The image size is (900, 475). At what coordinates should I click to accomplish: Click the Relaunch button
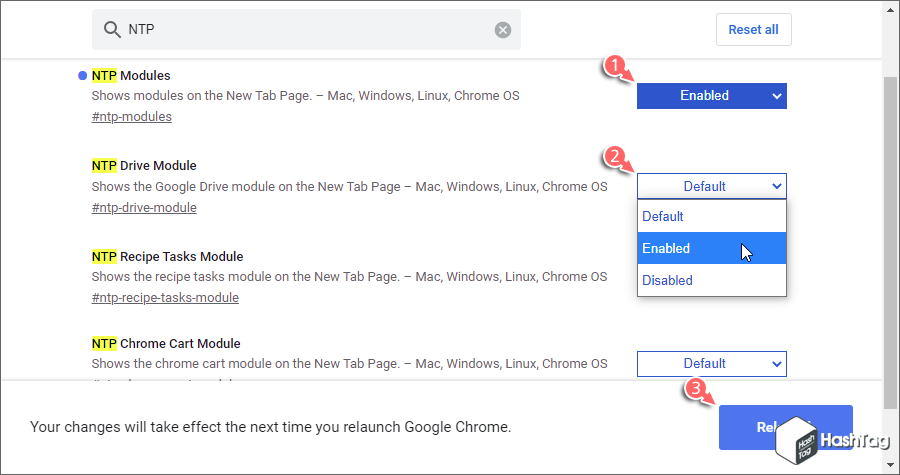785,427
